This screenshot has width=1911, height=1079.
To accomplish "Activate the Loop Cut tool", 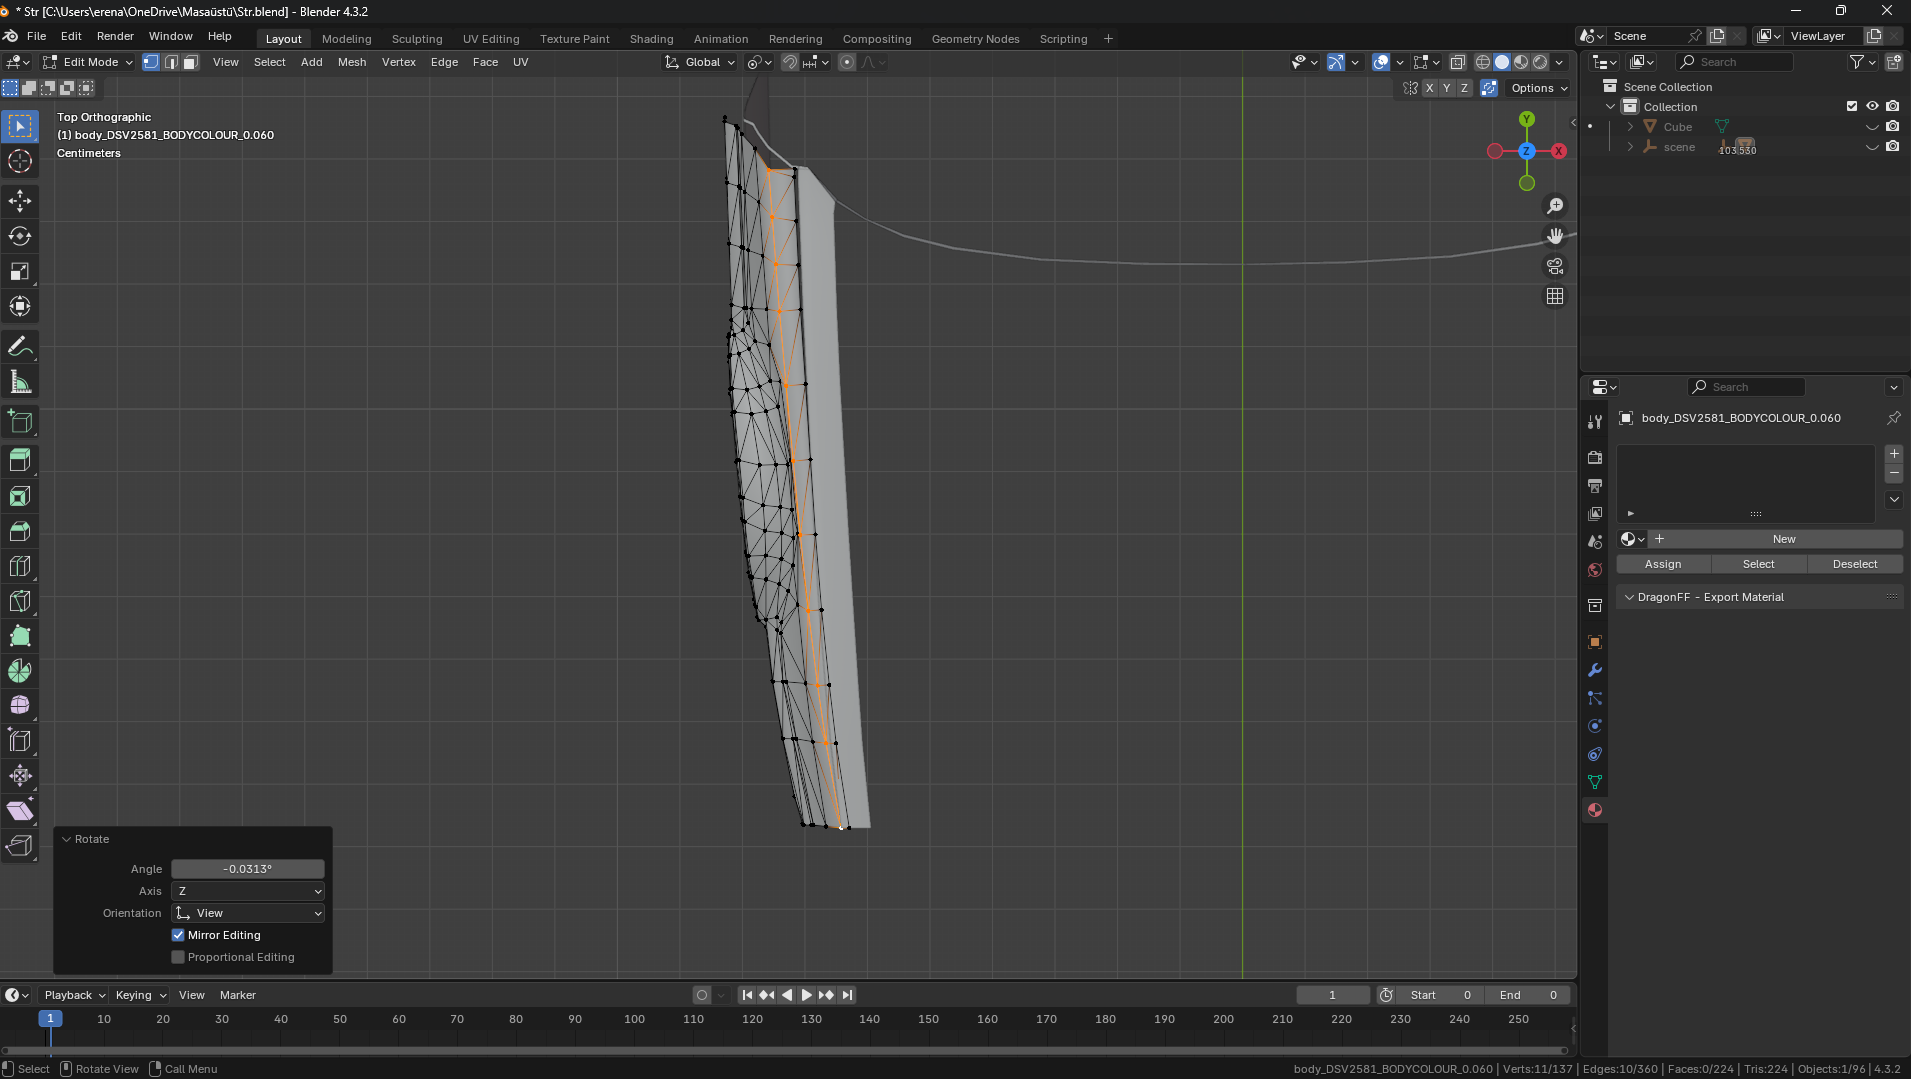I will coord(20,566).
